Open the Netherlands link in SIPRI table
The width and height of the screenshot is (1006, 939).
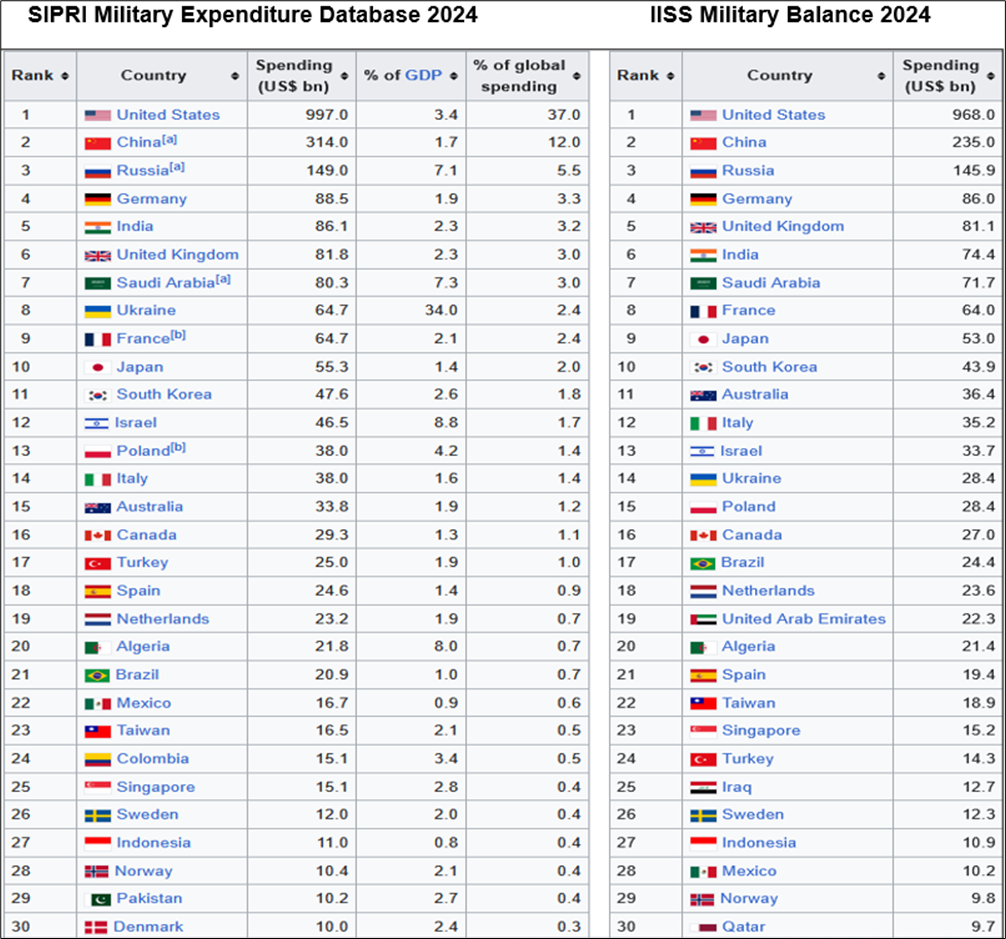tap(163, 619)
